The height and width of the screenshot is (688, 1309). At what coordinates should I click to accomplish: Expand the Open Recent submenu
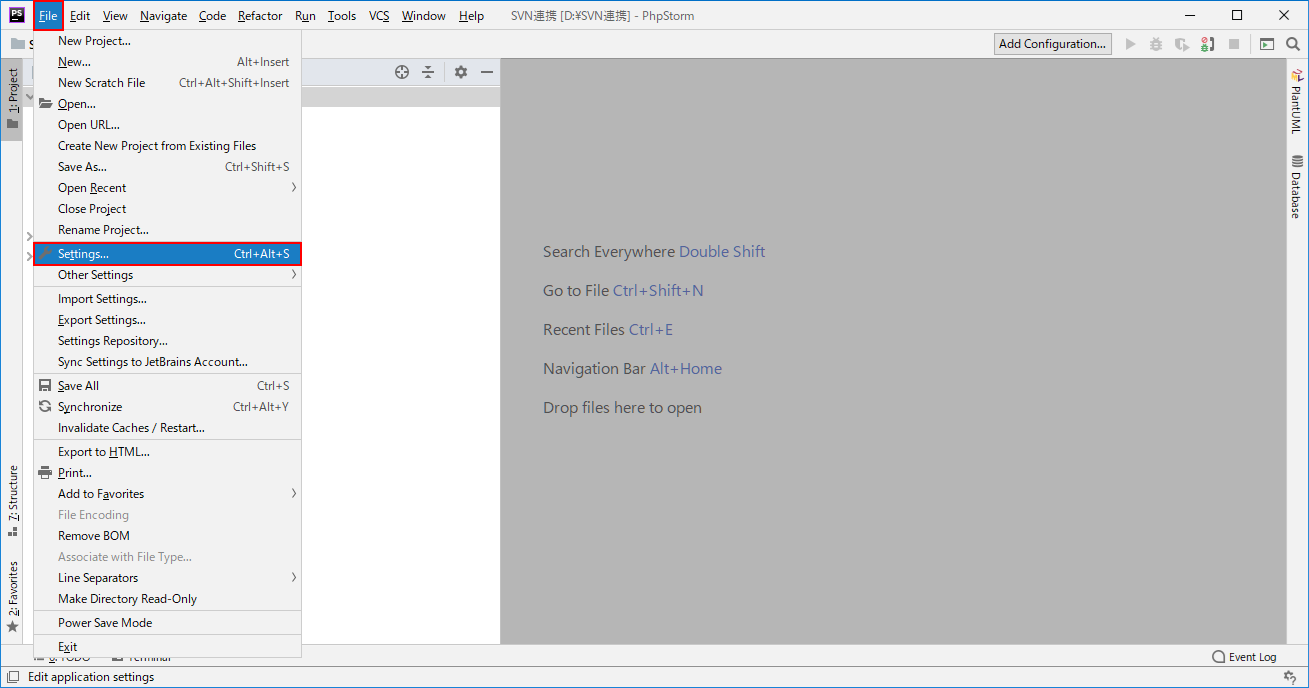(167, 188)
